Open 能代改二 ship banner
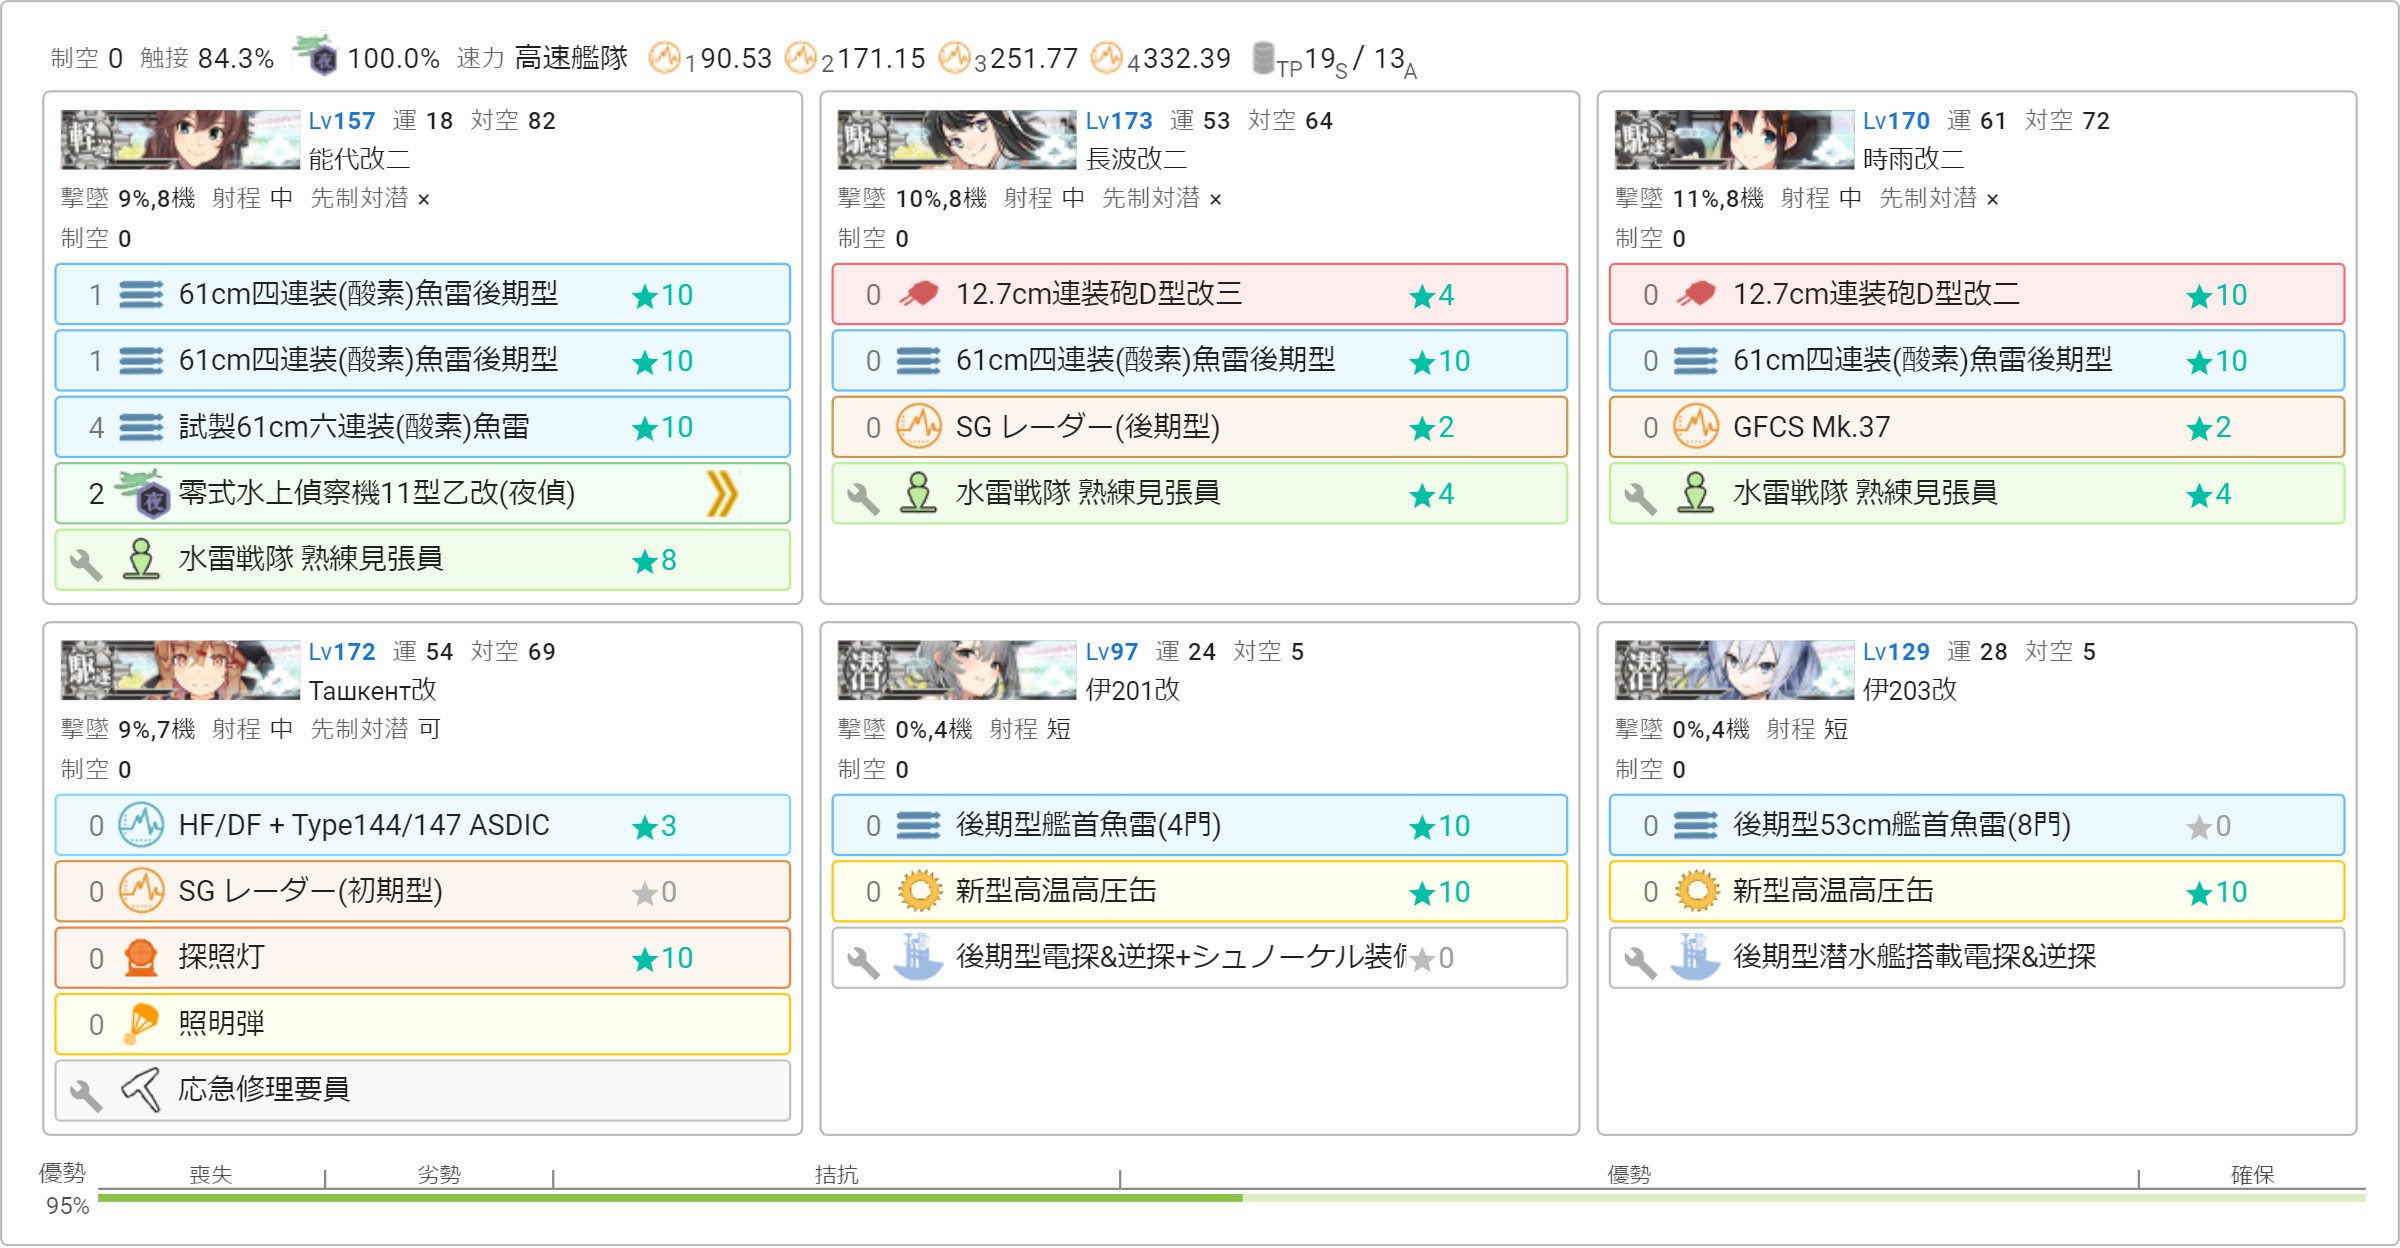Viewport: 2400px width, 1248px height. [180, 139]
